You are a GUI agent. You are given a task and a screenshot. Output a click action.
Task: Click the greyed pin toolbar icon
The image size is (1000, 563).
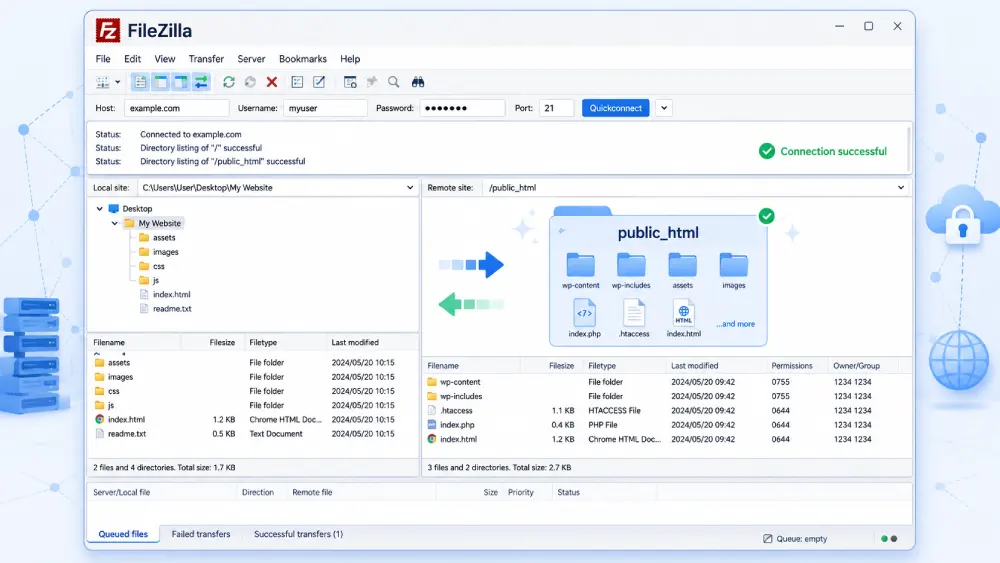(372, 82)
